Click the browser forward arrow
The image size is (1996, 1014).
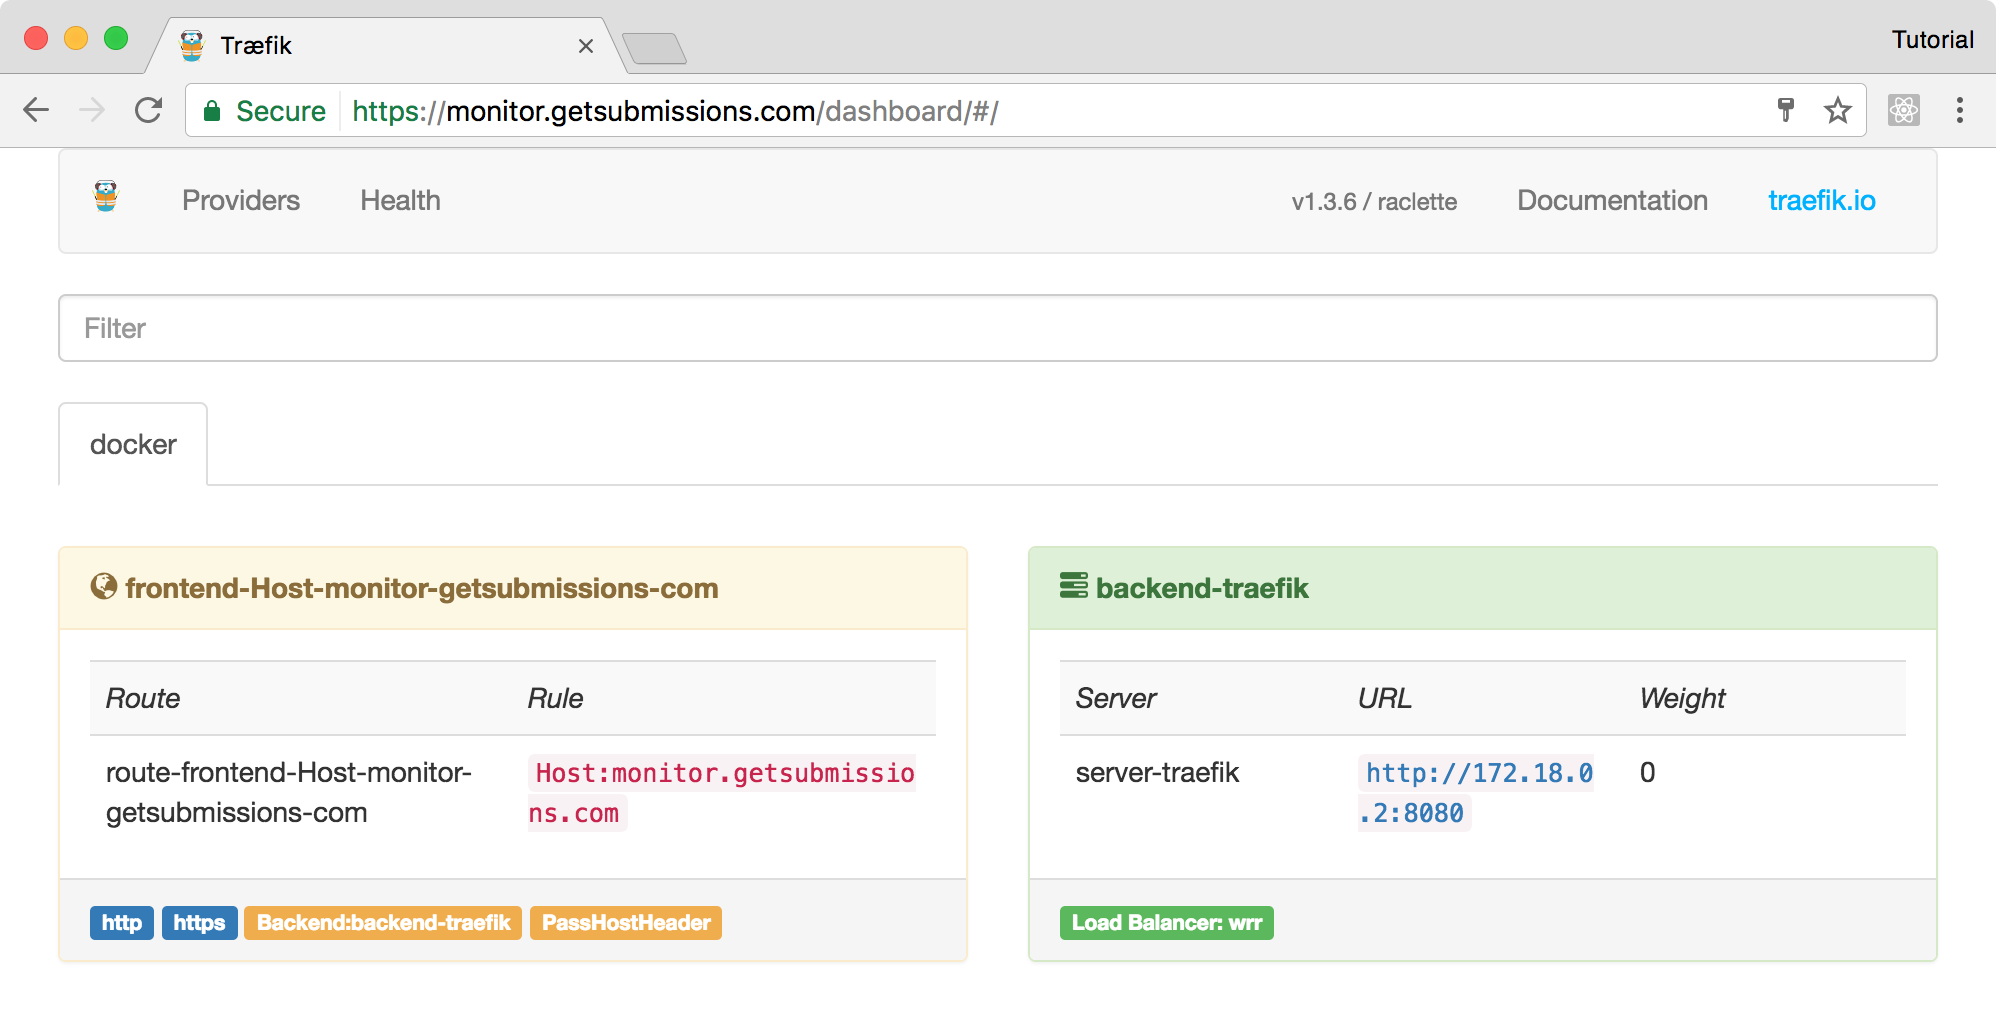(92, 110)
